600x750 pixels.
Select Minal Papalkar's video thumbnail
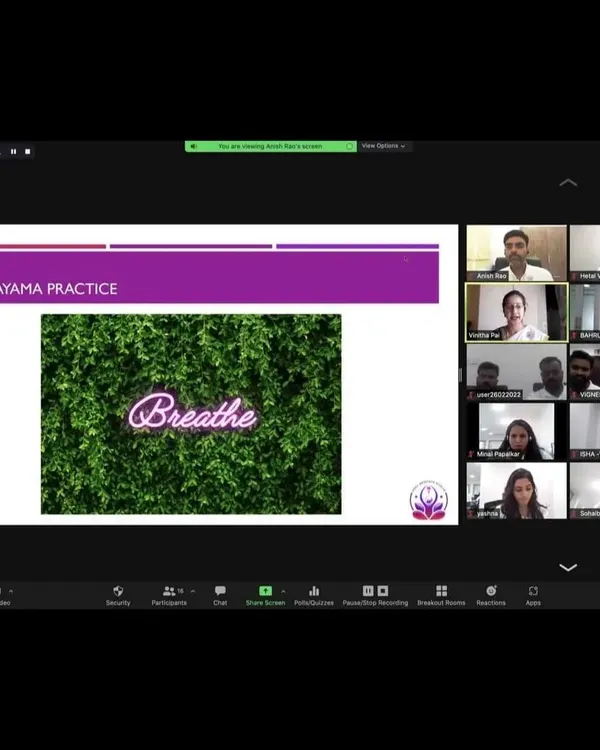coord(517,431)
